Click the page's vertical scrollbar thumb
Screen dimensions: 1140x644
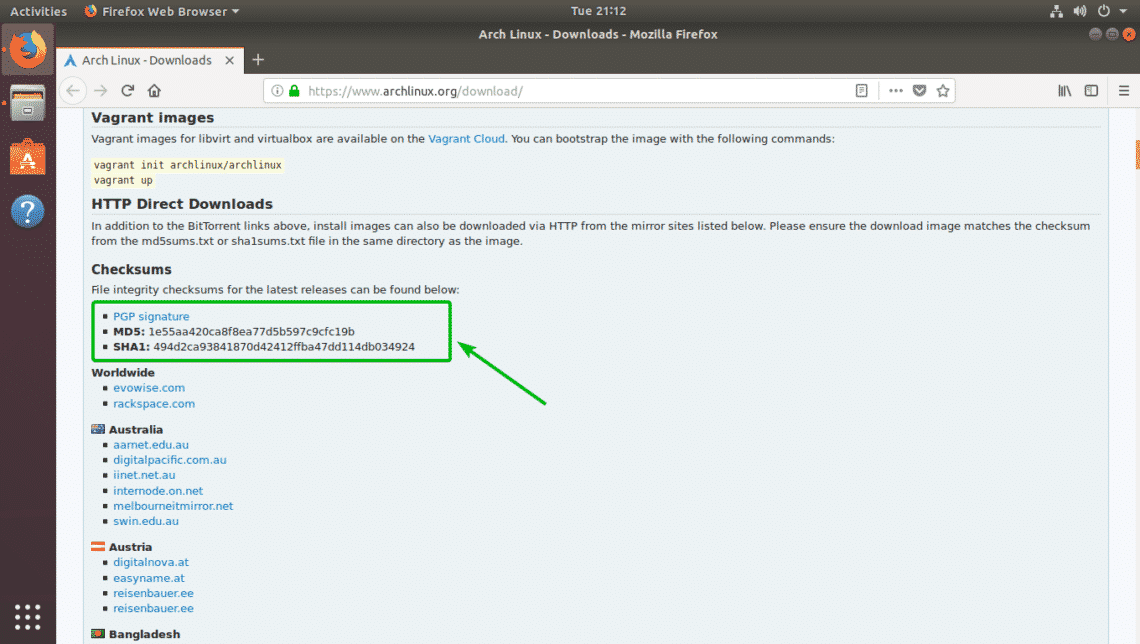1137,154
